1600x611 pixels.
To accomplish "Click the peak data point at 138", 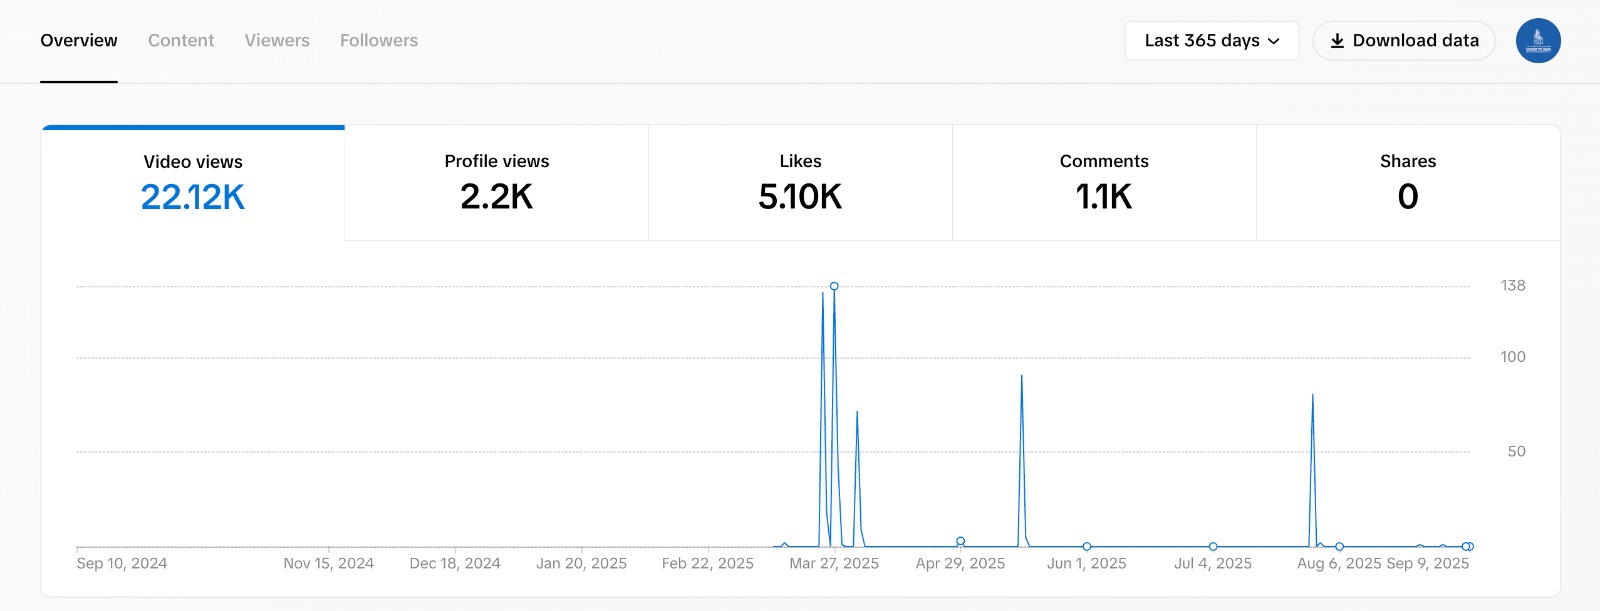I will (834, 287).
